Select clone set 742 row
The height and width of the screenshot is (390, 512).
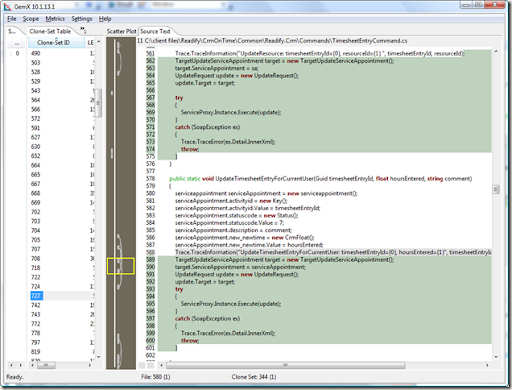pyautogui.click(x=62, y=305)
